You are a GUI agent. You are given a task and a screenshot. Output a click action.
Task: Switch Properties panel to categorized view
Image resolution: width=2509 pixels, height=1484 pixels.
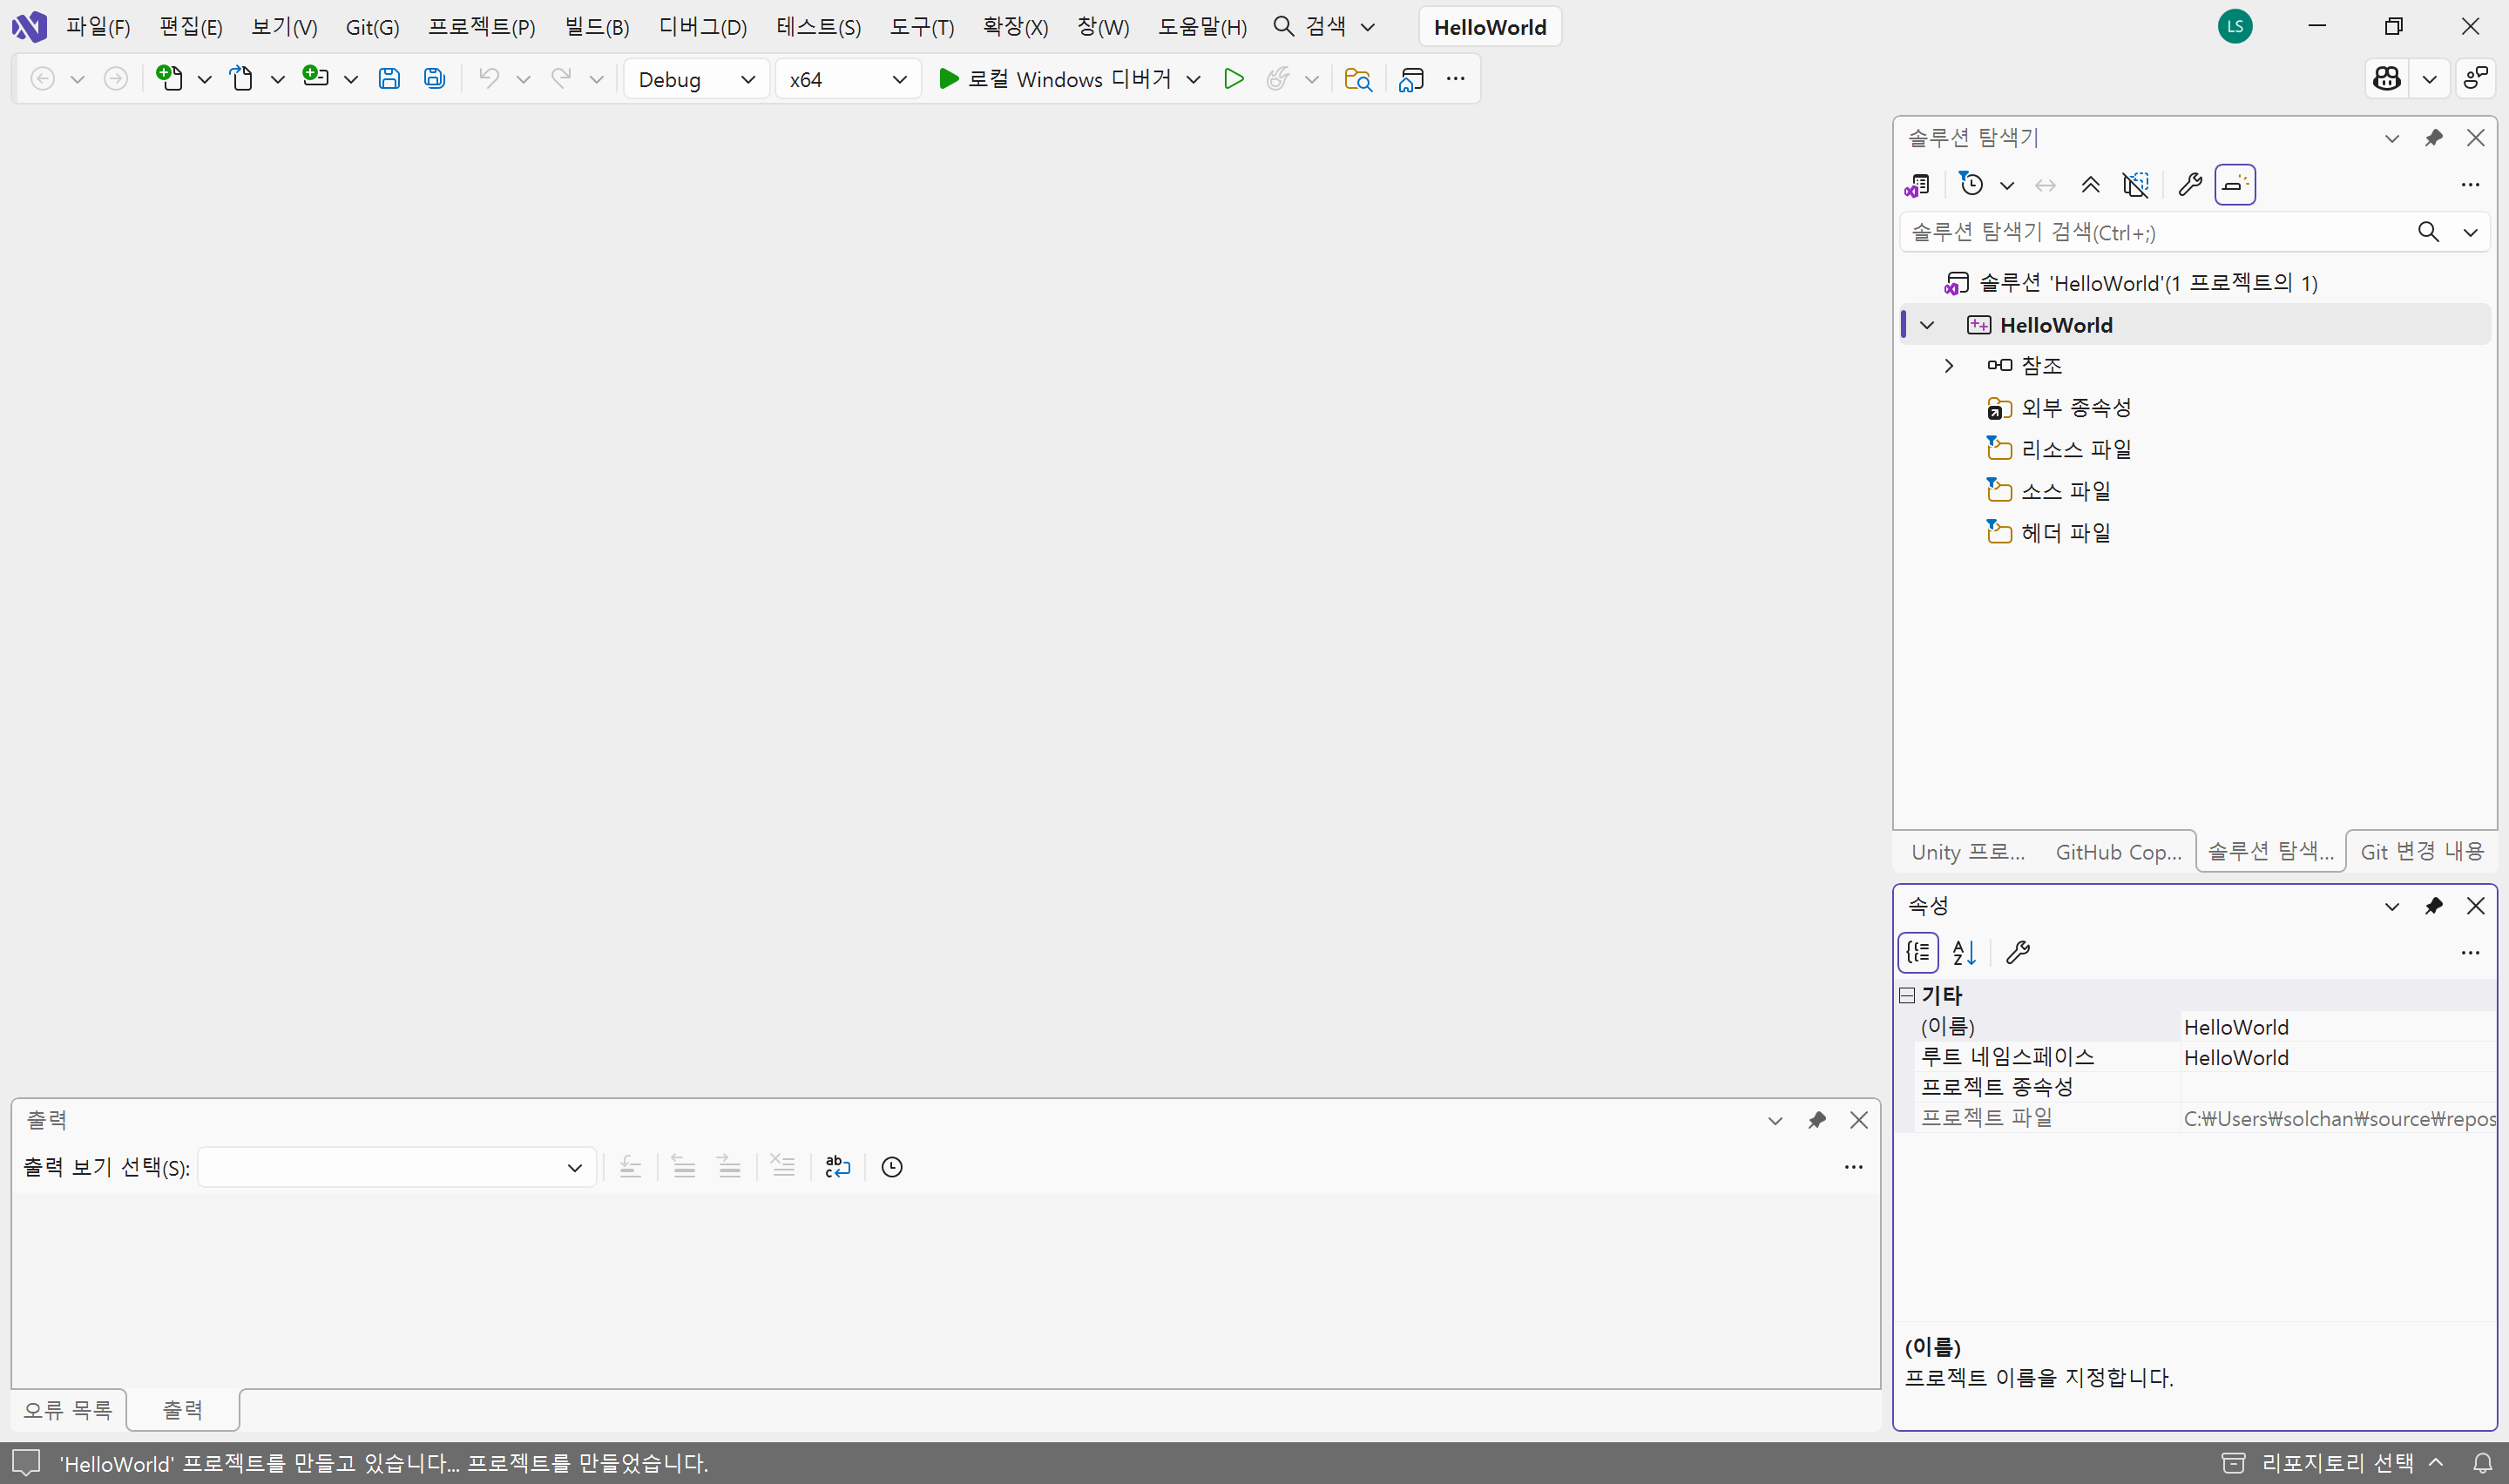[x=1918, y=952]
